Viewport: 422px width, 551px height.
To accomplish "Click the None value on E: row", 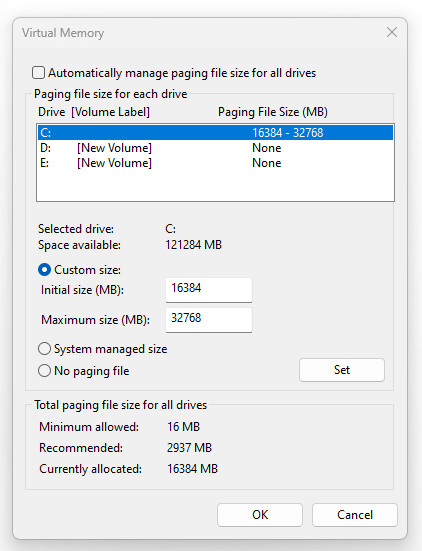I will tap(267, 163).
